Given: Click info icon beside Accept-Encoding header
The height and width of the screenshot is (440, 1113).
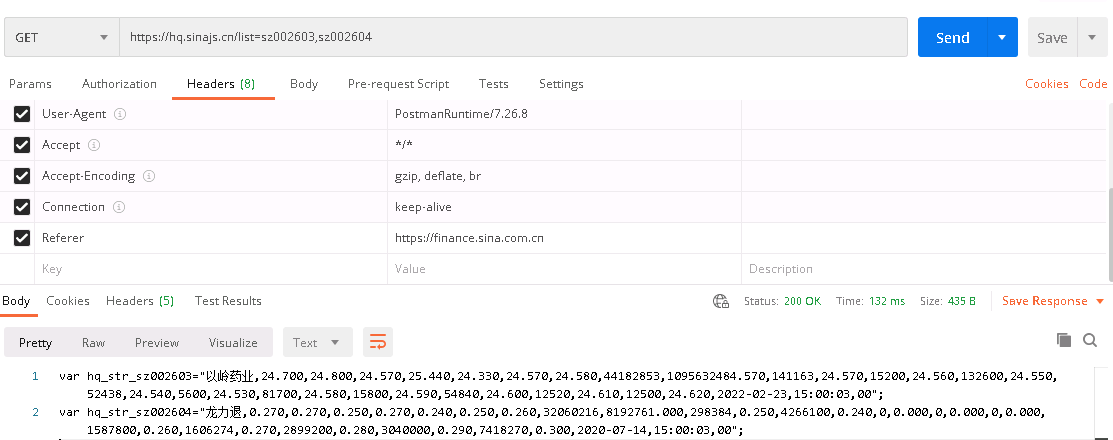Looking at the screenshot, I should [149, 176].
